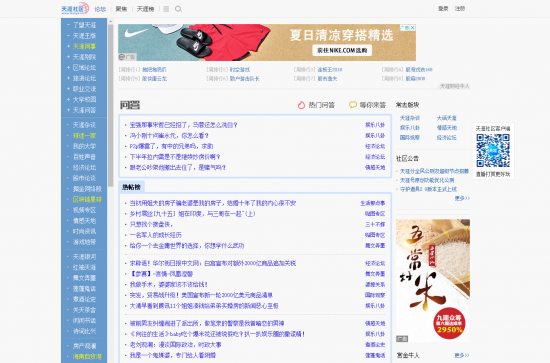Screen dimensions: 550x363
Task: Open 关天茶舍 board in sidebar
Action: (84, 310)
